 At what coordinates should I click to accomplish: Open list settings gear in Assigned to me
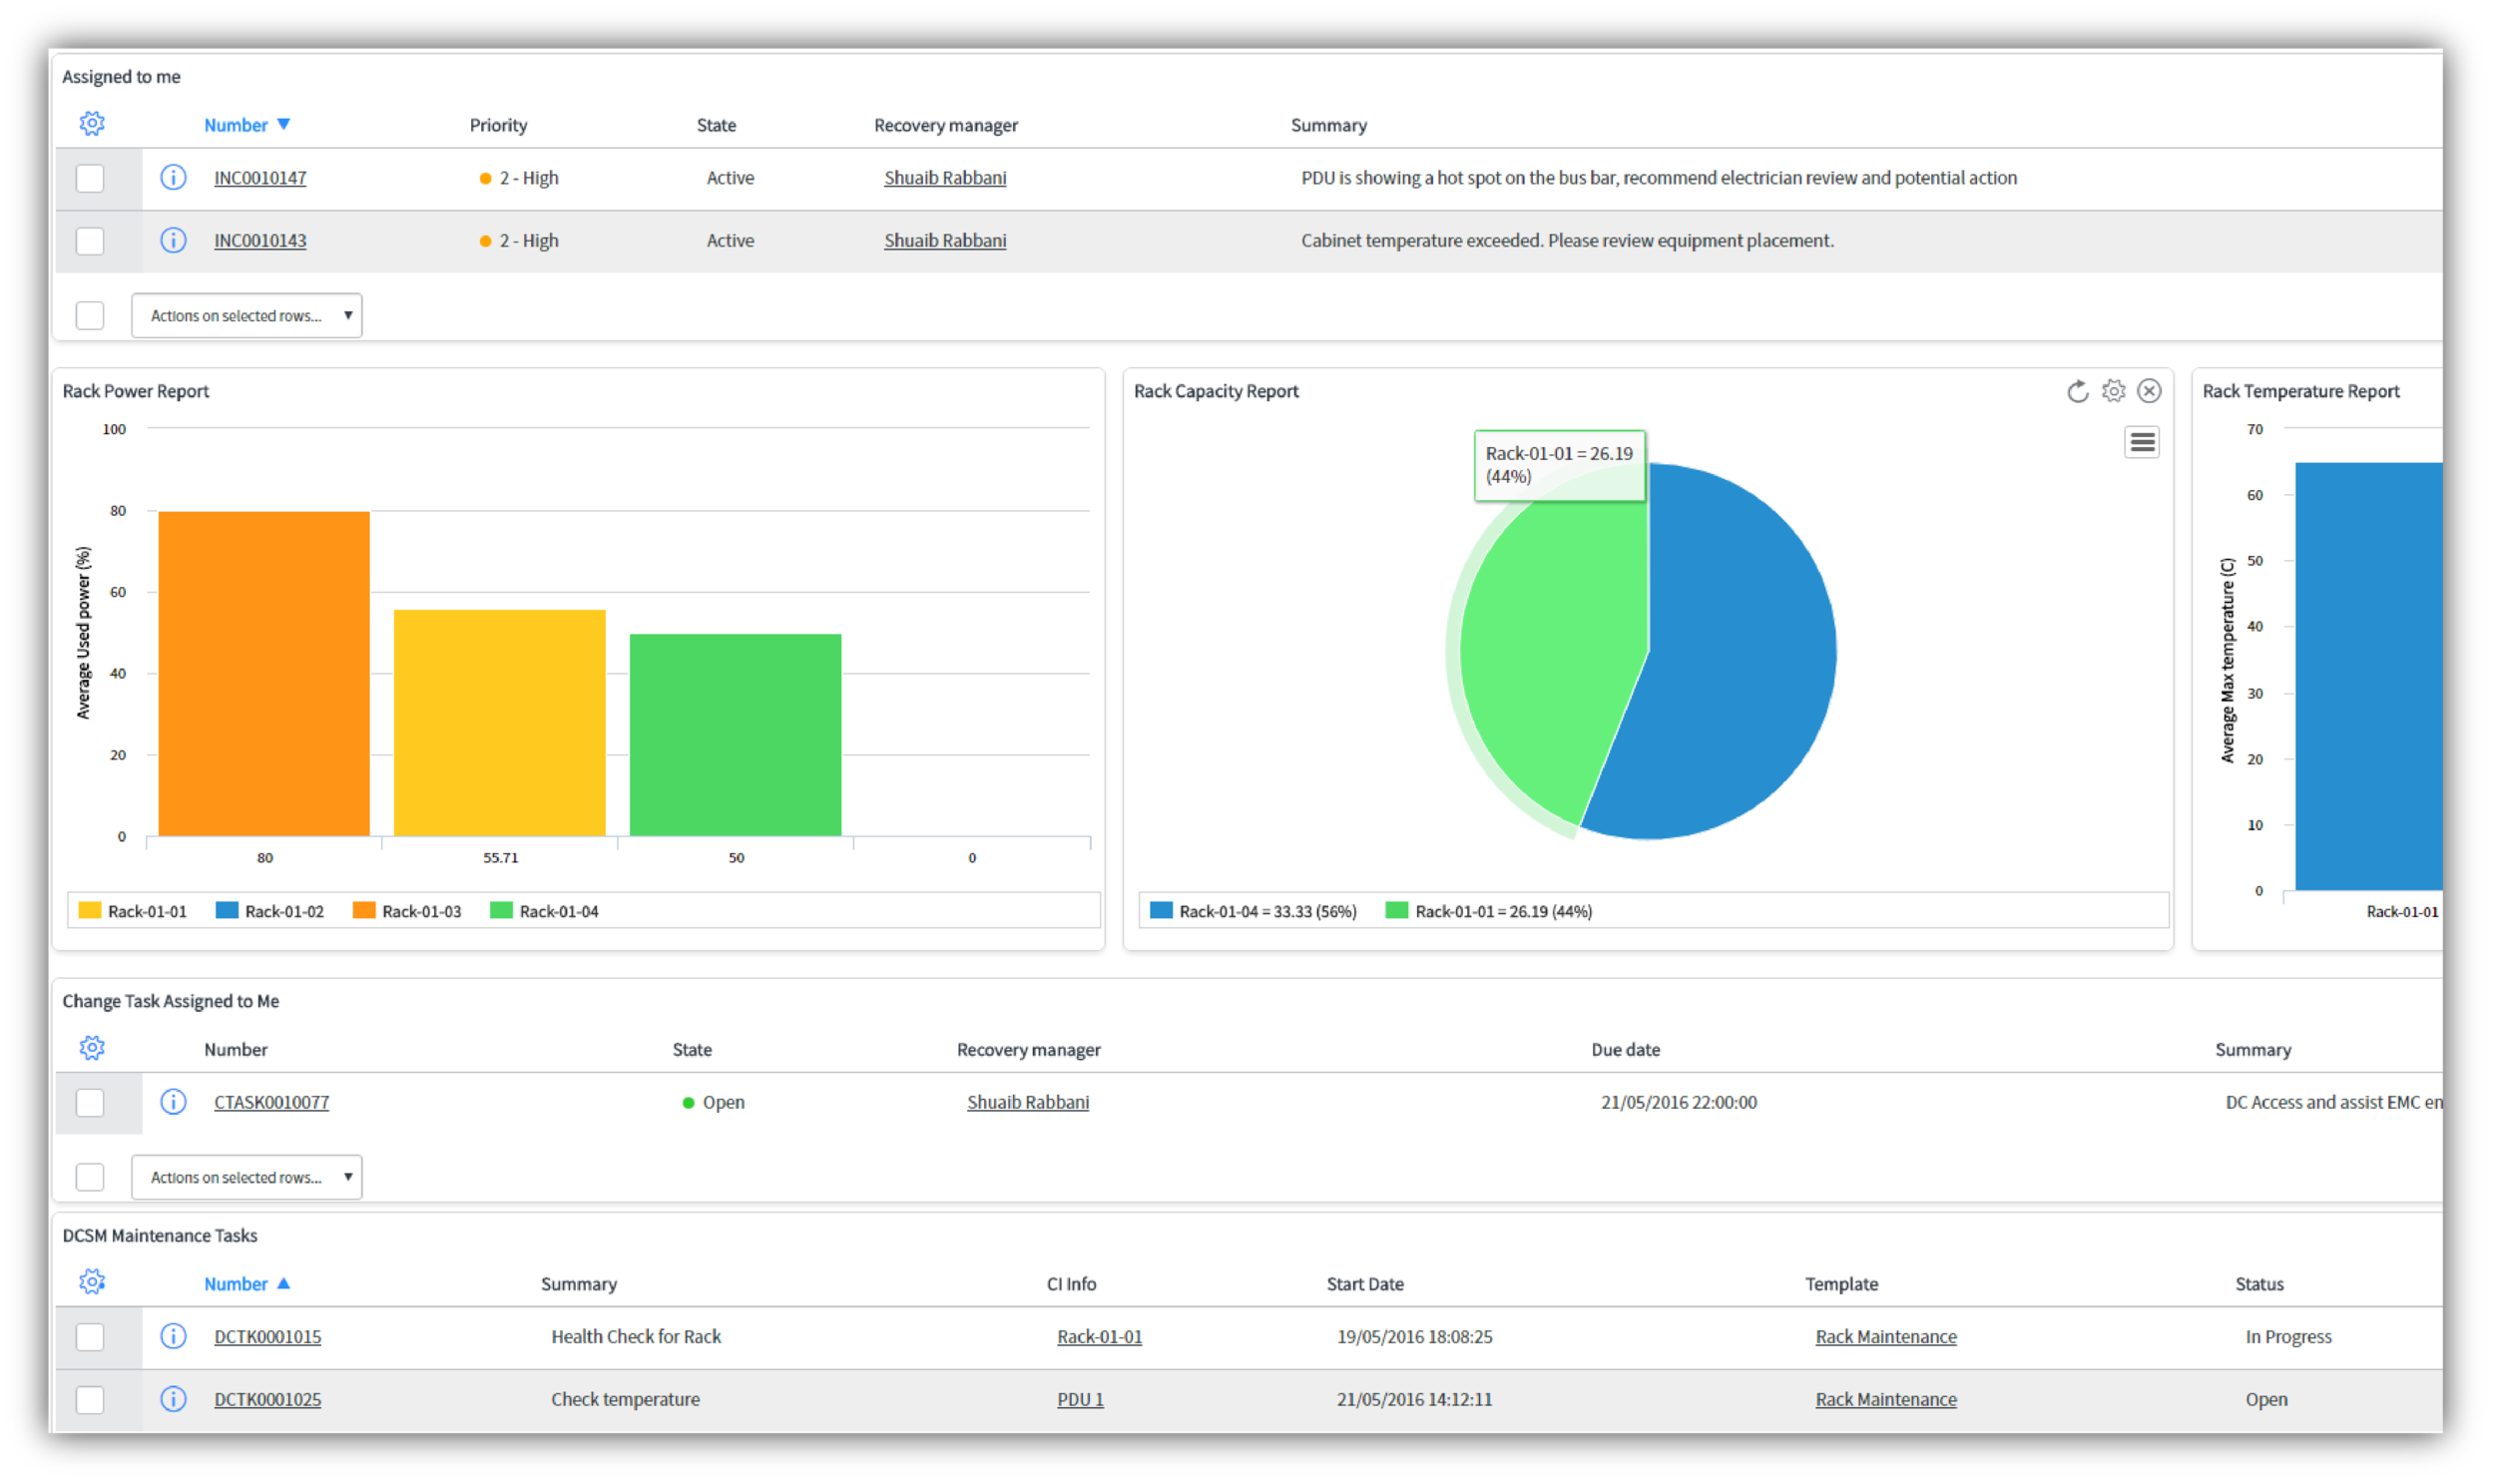tap(92, 124)
